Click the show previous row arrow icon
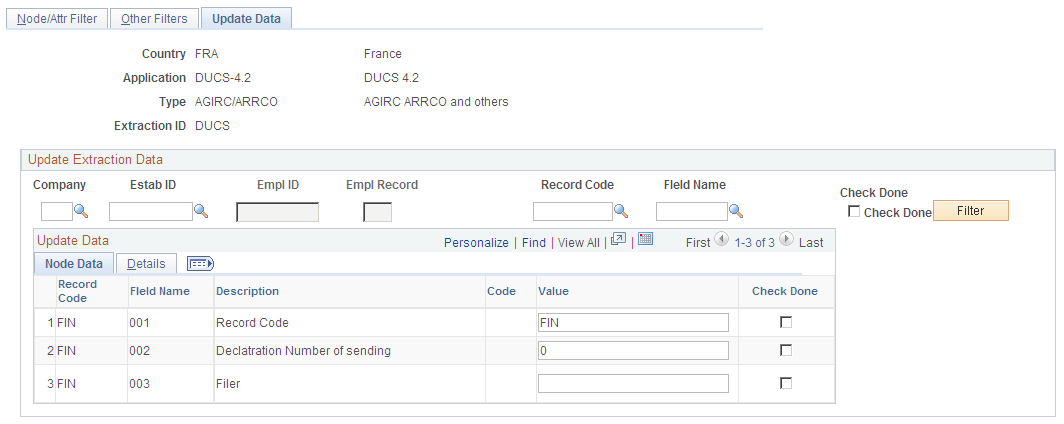This screenshot has height=424, width=1064. 722,239
